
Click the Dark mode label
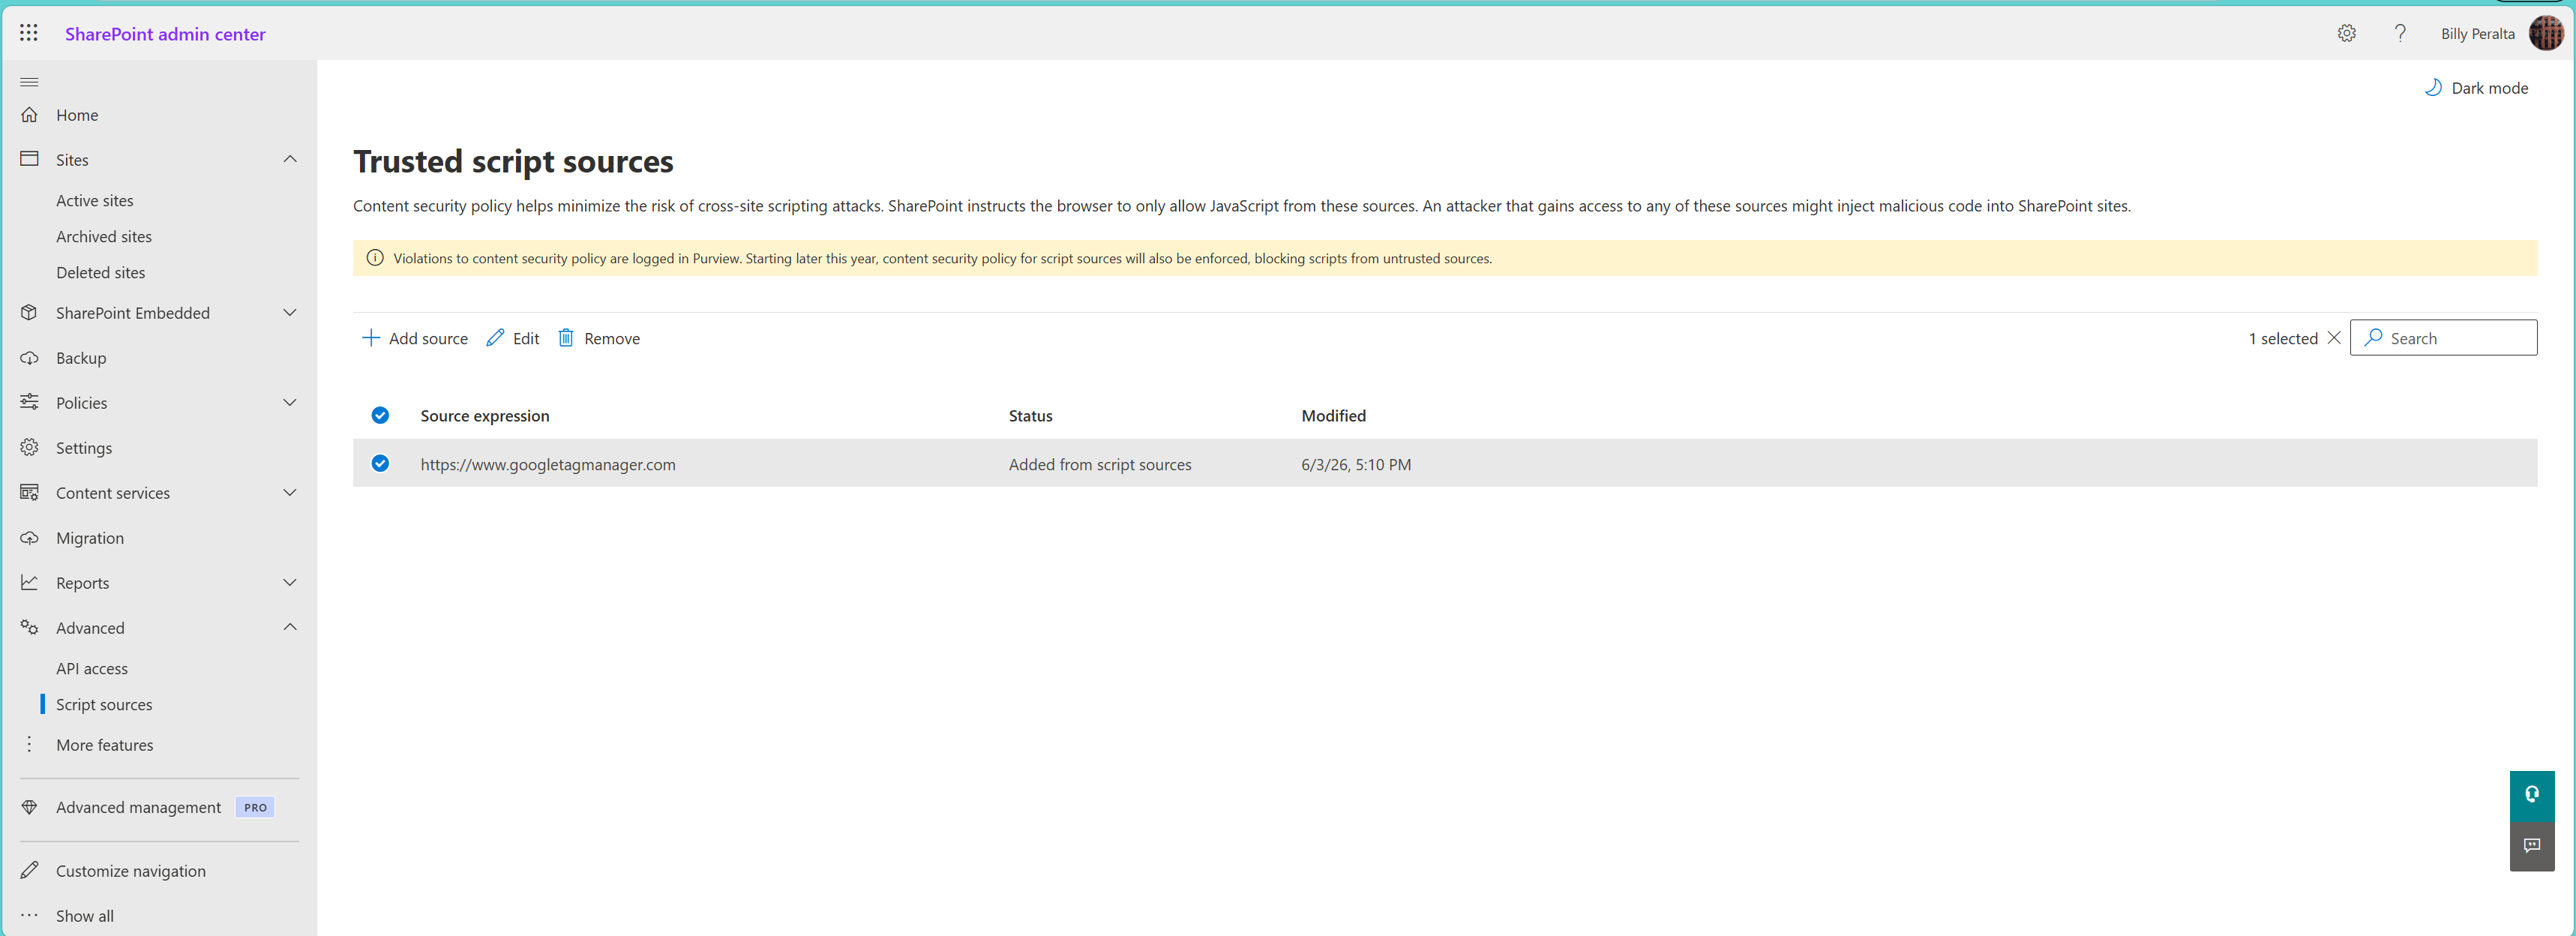click(x=2489, y=88)
